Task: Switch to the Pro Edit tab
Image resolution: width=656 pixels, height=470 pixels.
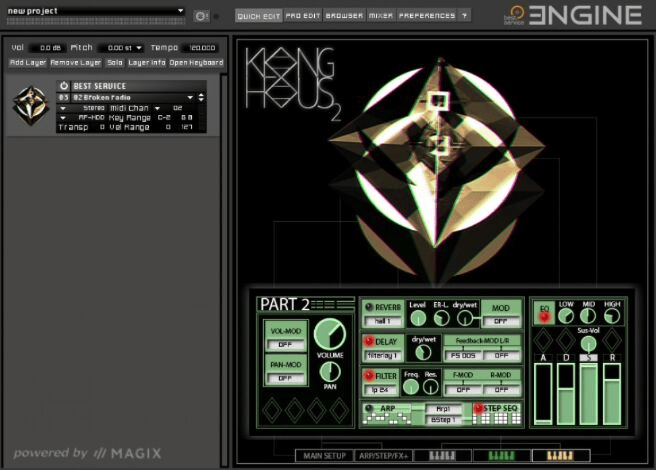Action: 302,16
